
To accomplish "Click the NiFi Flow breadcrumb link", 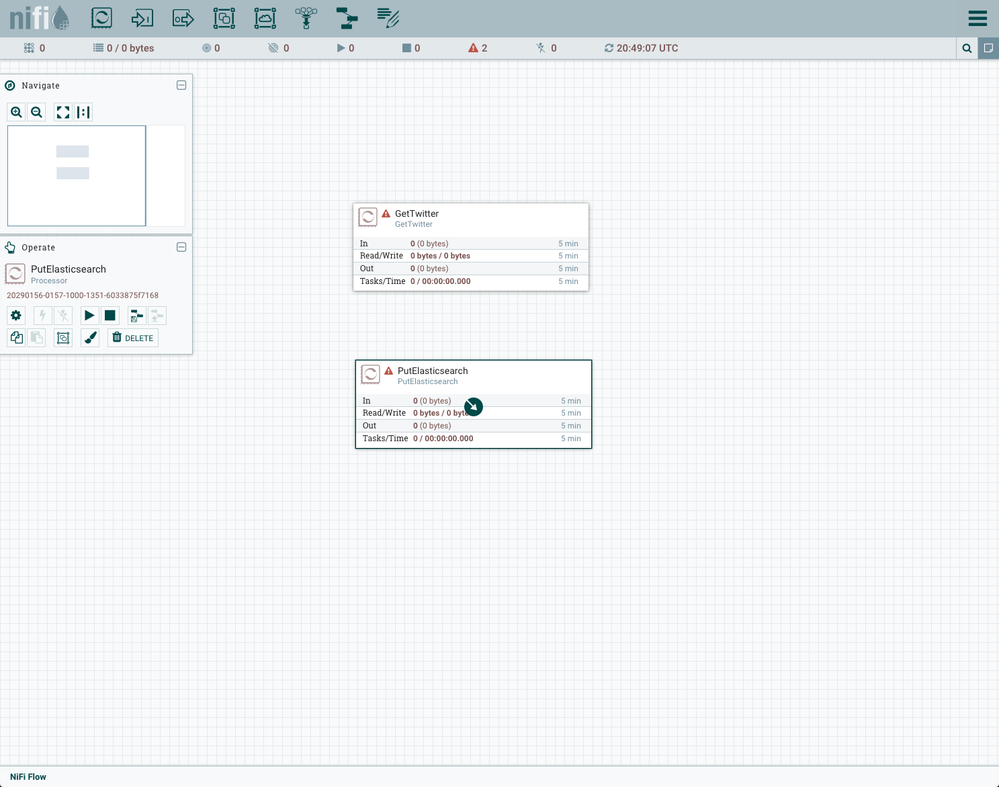I will 28,777.
